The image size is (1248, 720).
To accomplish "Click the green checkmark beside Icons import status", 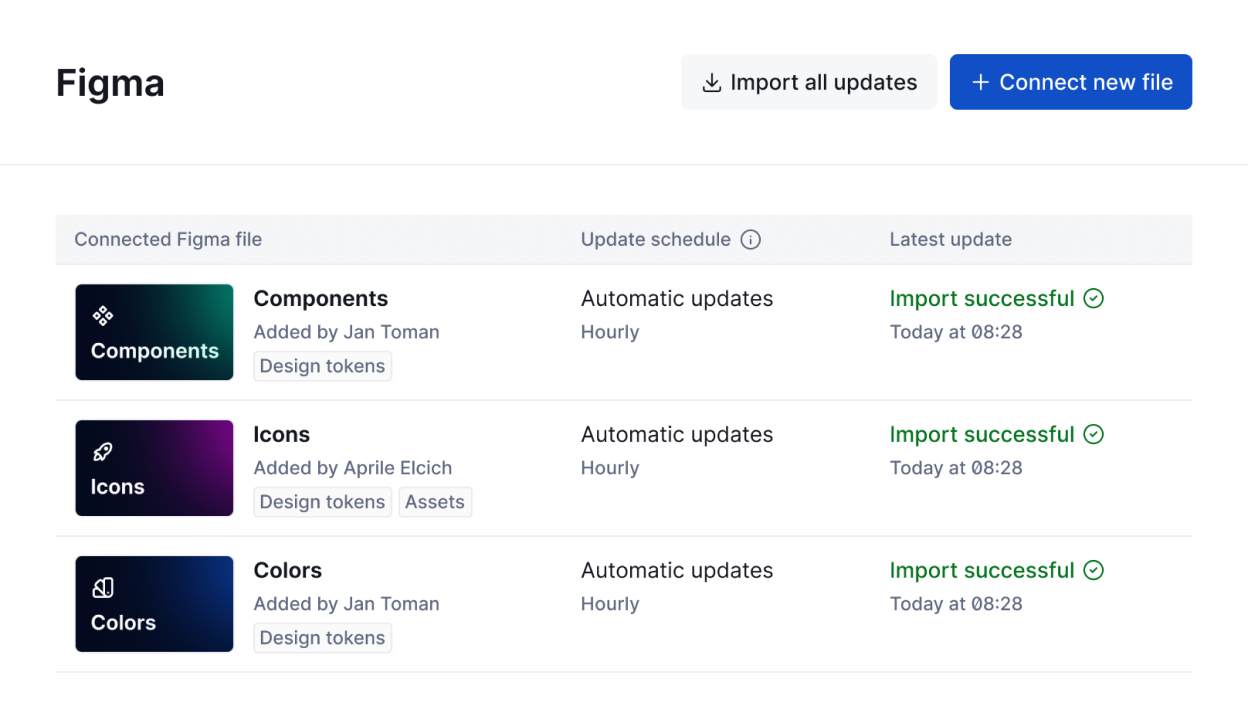I will click(x=1093, y=434).
